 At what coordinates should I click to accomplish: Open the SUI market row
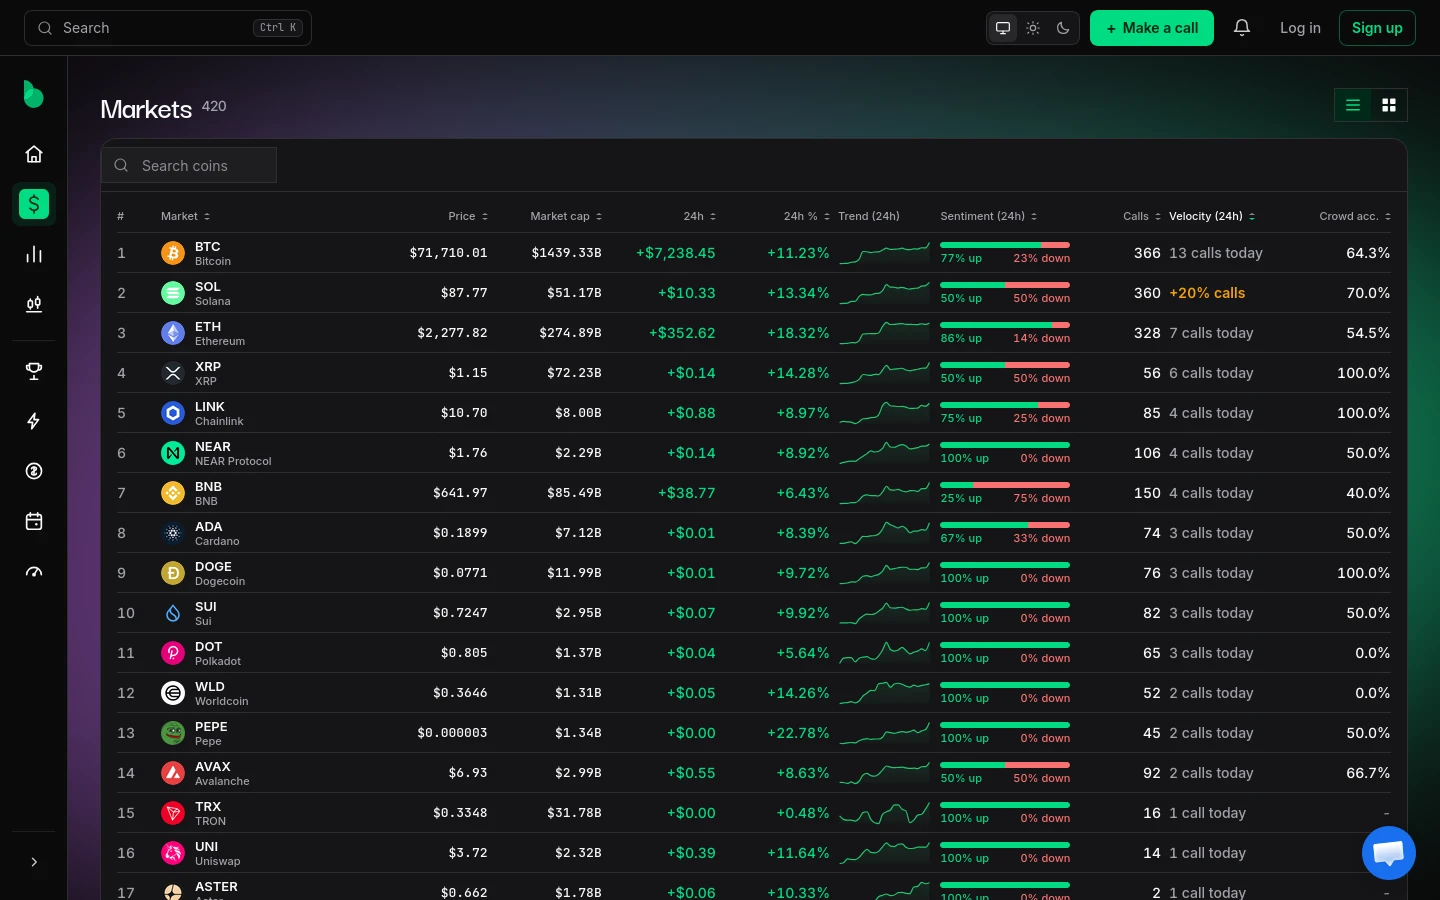[x=754, y=613]
